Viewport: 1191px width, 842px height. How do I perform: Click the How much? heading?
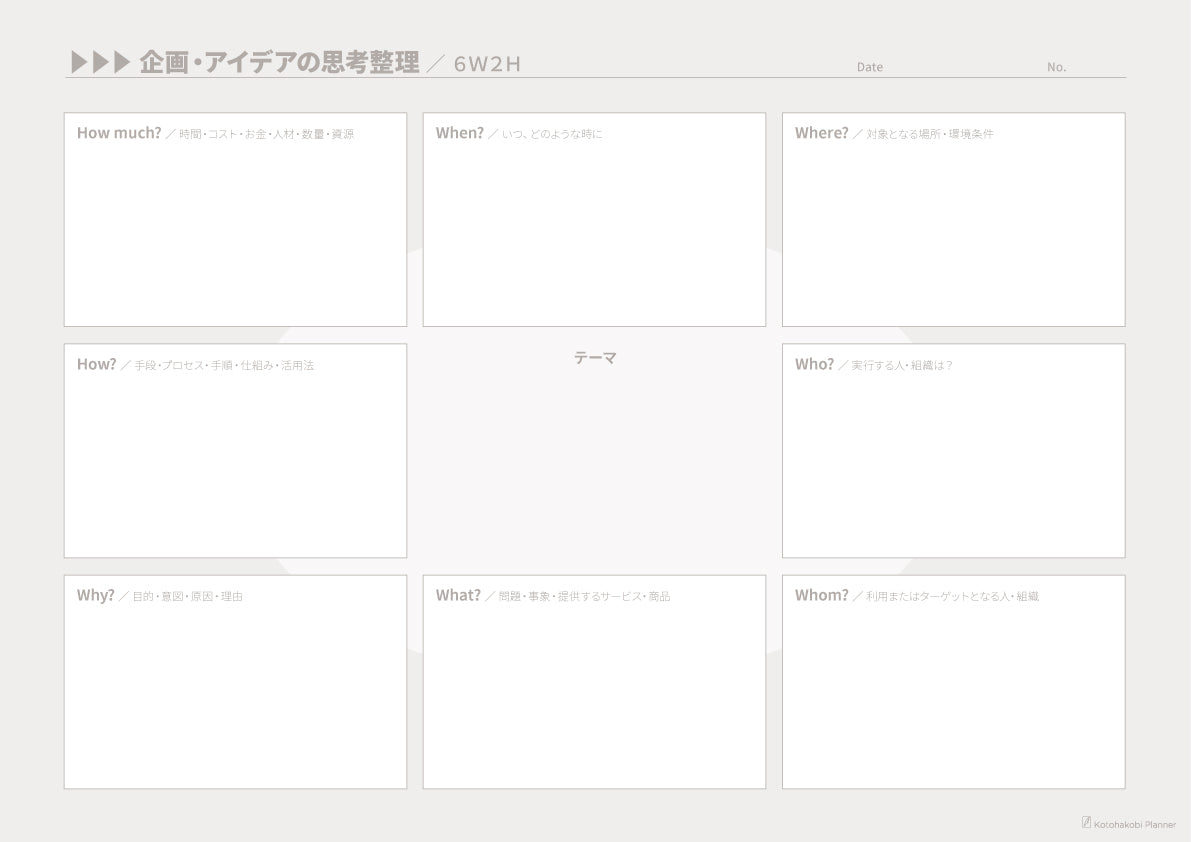119,133
